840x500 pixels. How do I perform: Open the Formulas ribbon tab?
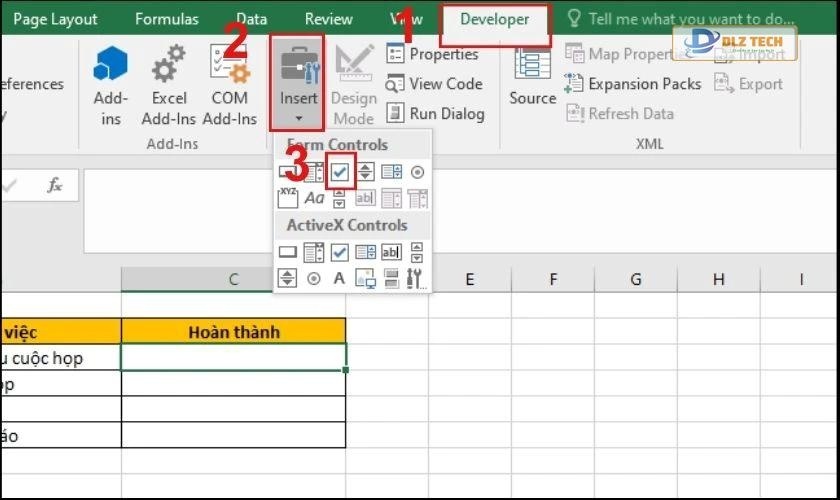[167, 20]
